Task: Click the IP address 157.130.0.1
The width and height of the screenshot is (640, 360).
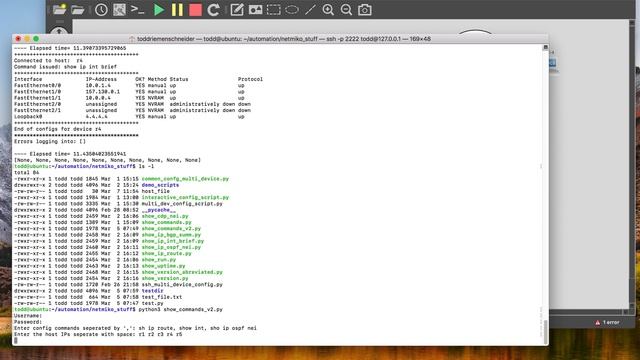Action: tap(103, 91)
